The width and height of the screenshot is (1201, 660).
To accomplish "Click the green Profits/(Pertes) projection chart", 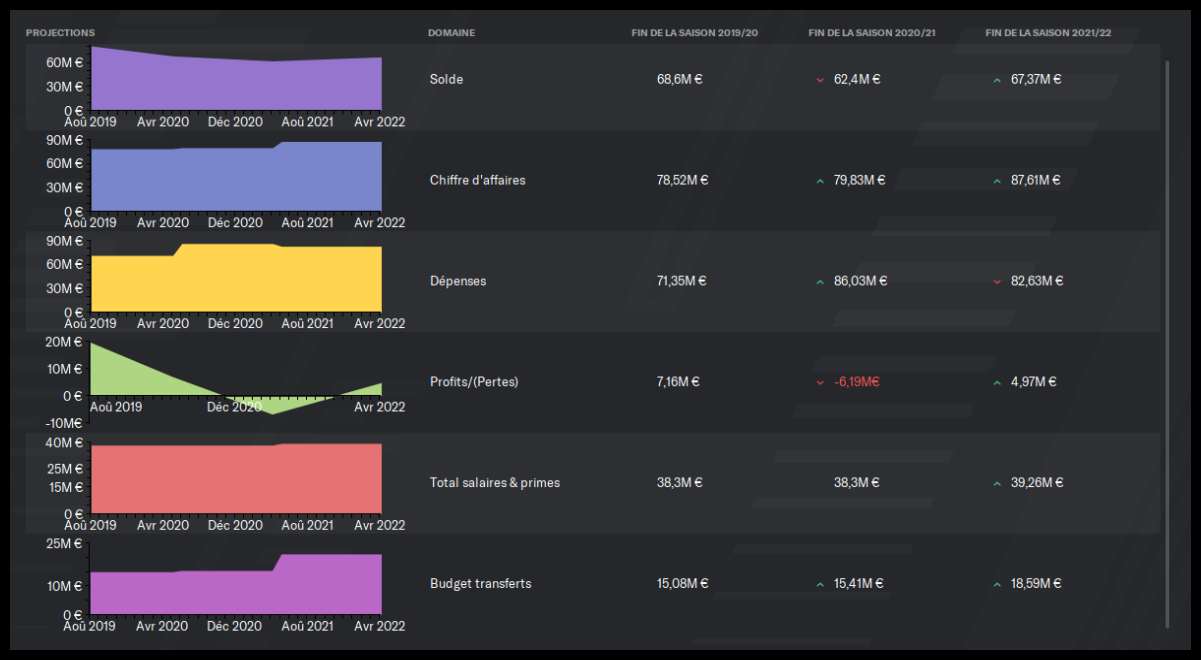I will 236,380.
